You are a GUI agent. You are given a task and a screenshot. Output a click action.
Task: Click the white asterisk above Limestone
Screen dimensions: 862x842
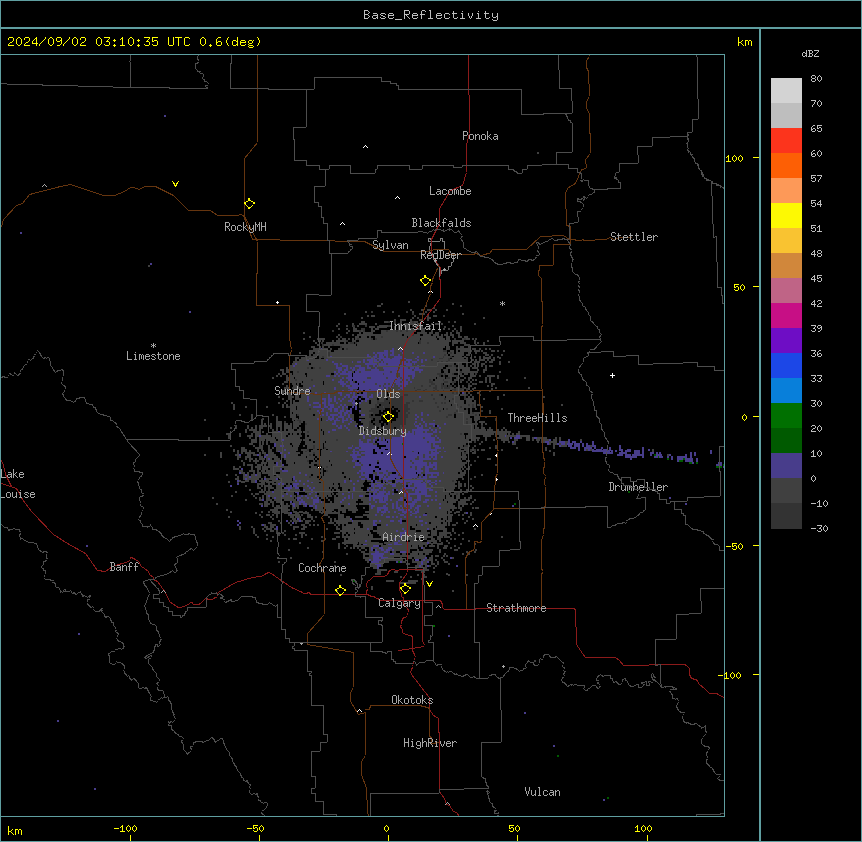pyautogui.click(x=153, y=346)
